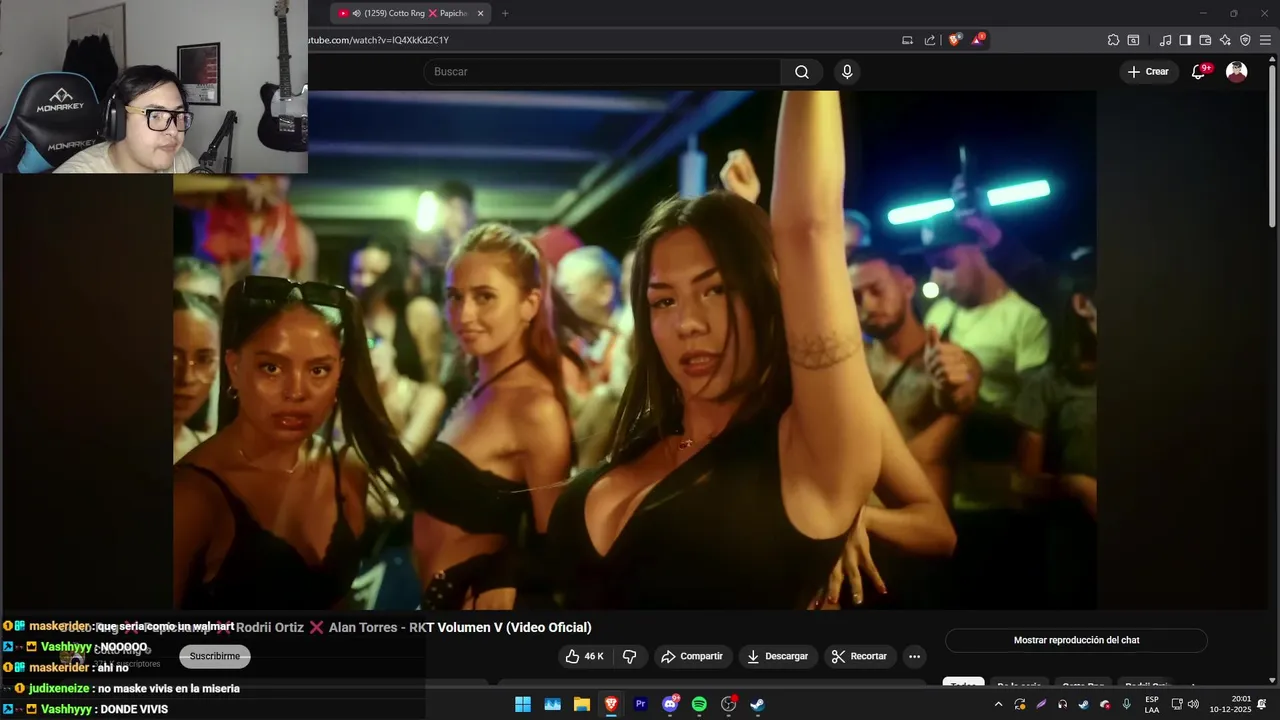The height and width of the screenshot is (720, 1280).
Task: Open Discord from taskbar
Action: tap(670, 704)
